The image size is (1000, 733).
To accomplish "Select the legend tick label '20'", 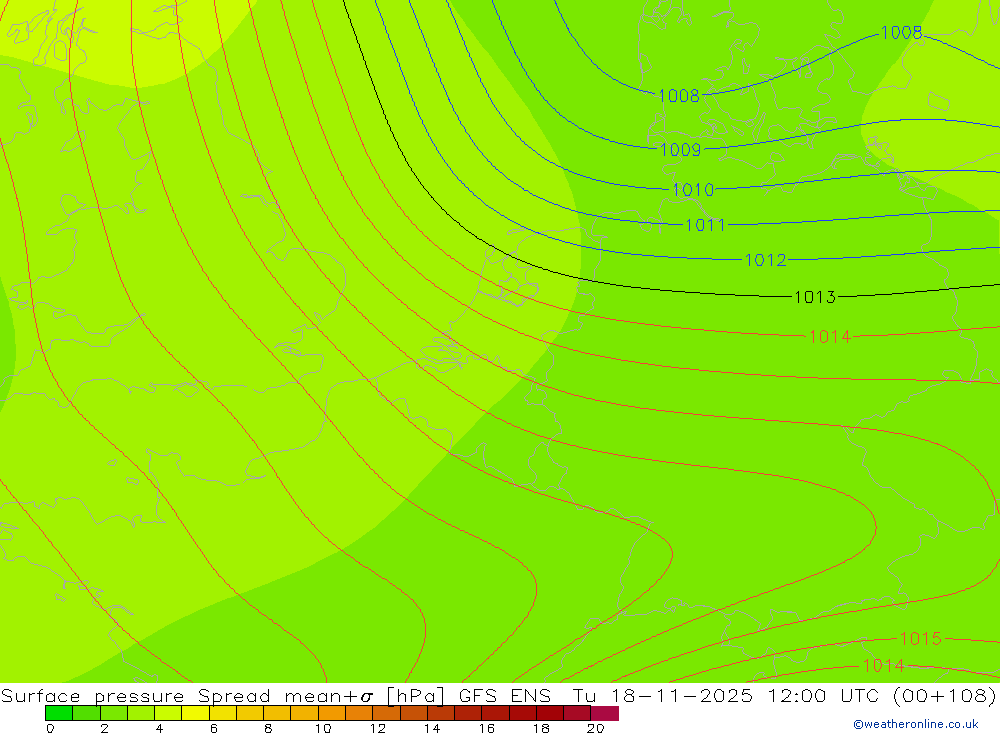I will tap(596, 728).
